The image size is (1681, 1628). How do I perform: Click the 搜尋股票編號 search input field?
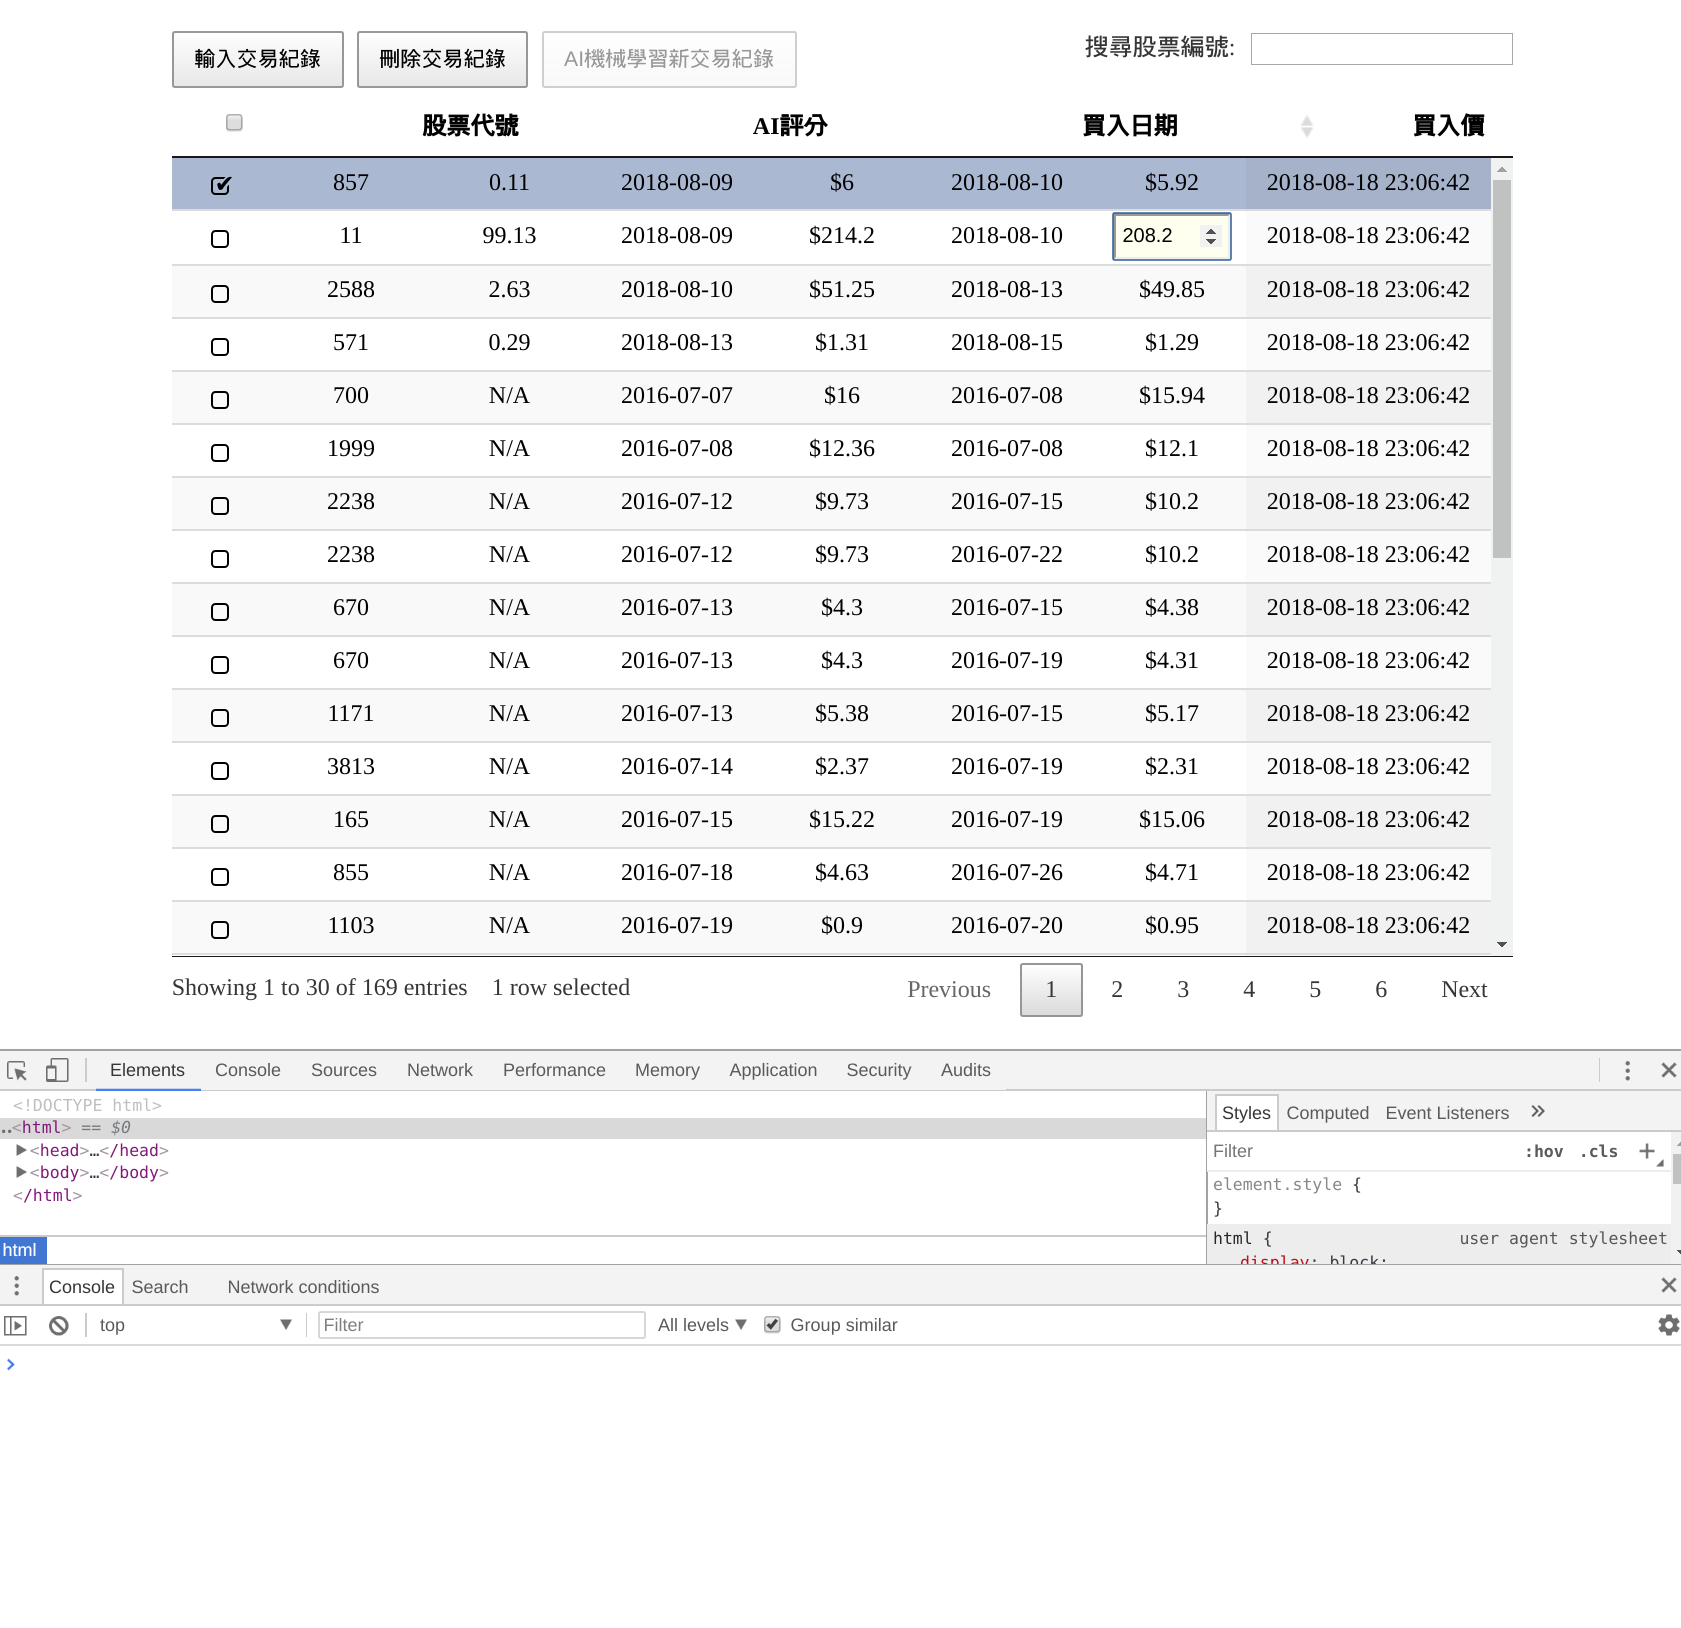[1381, 49]
